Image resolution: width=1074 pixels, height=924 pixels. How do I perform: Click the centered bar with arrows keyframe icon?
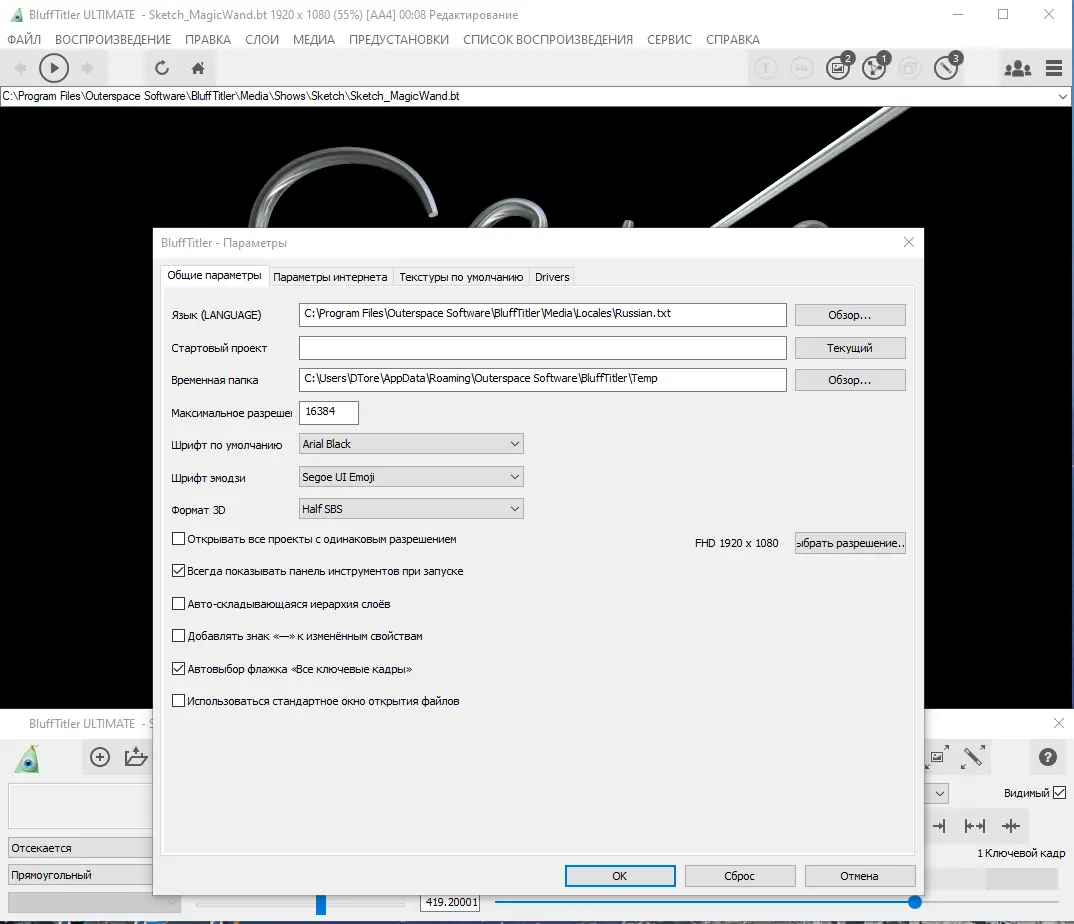coord(1011,826)
